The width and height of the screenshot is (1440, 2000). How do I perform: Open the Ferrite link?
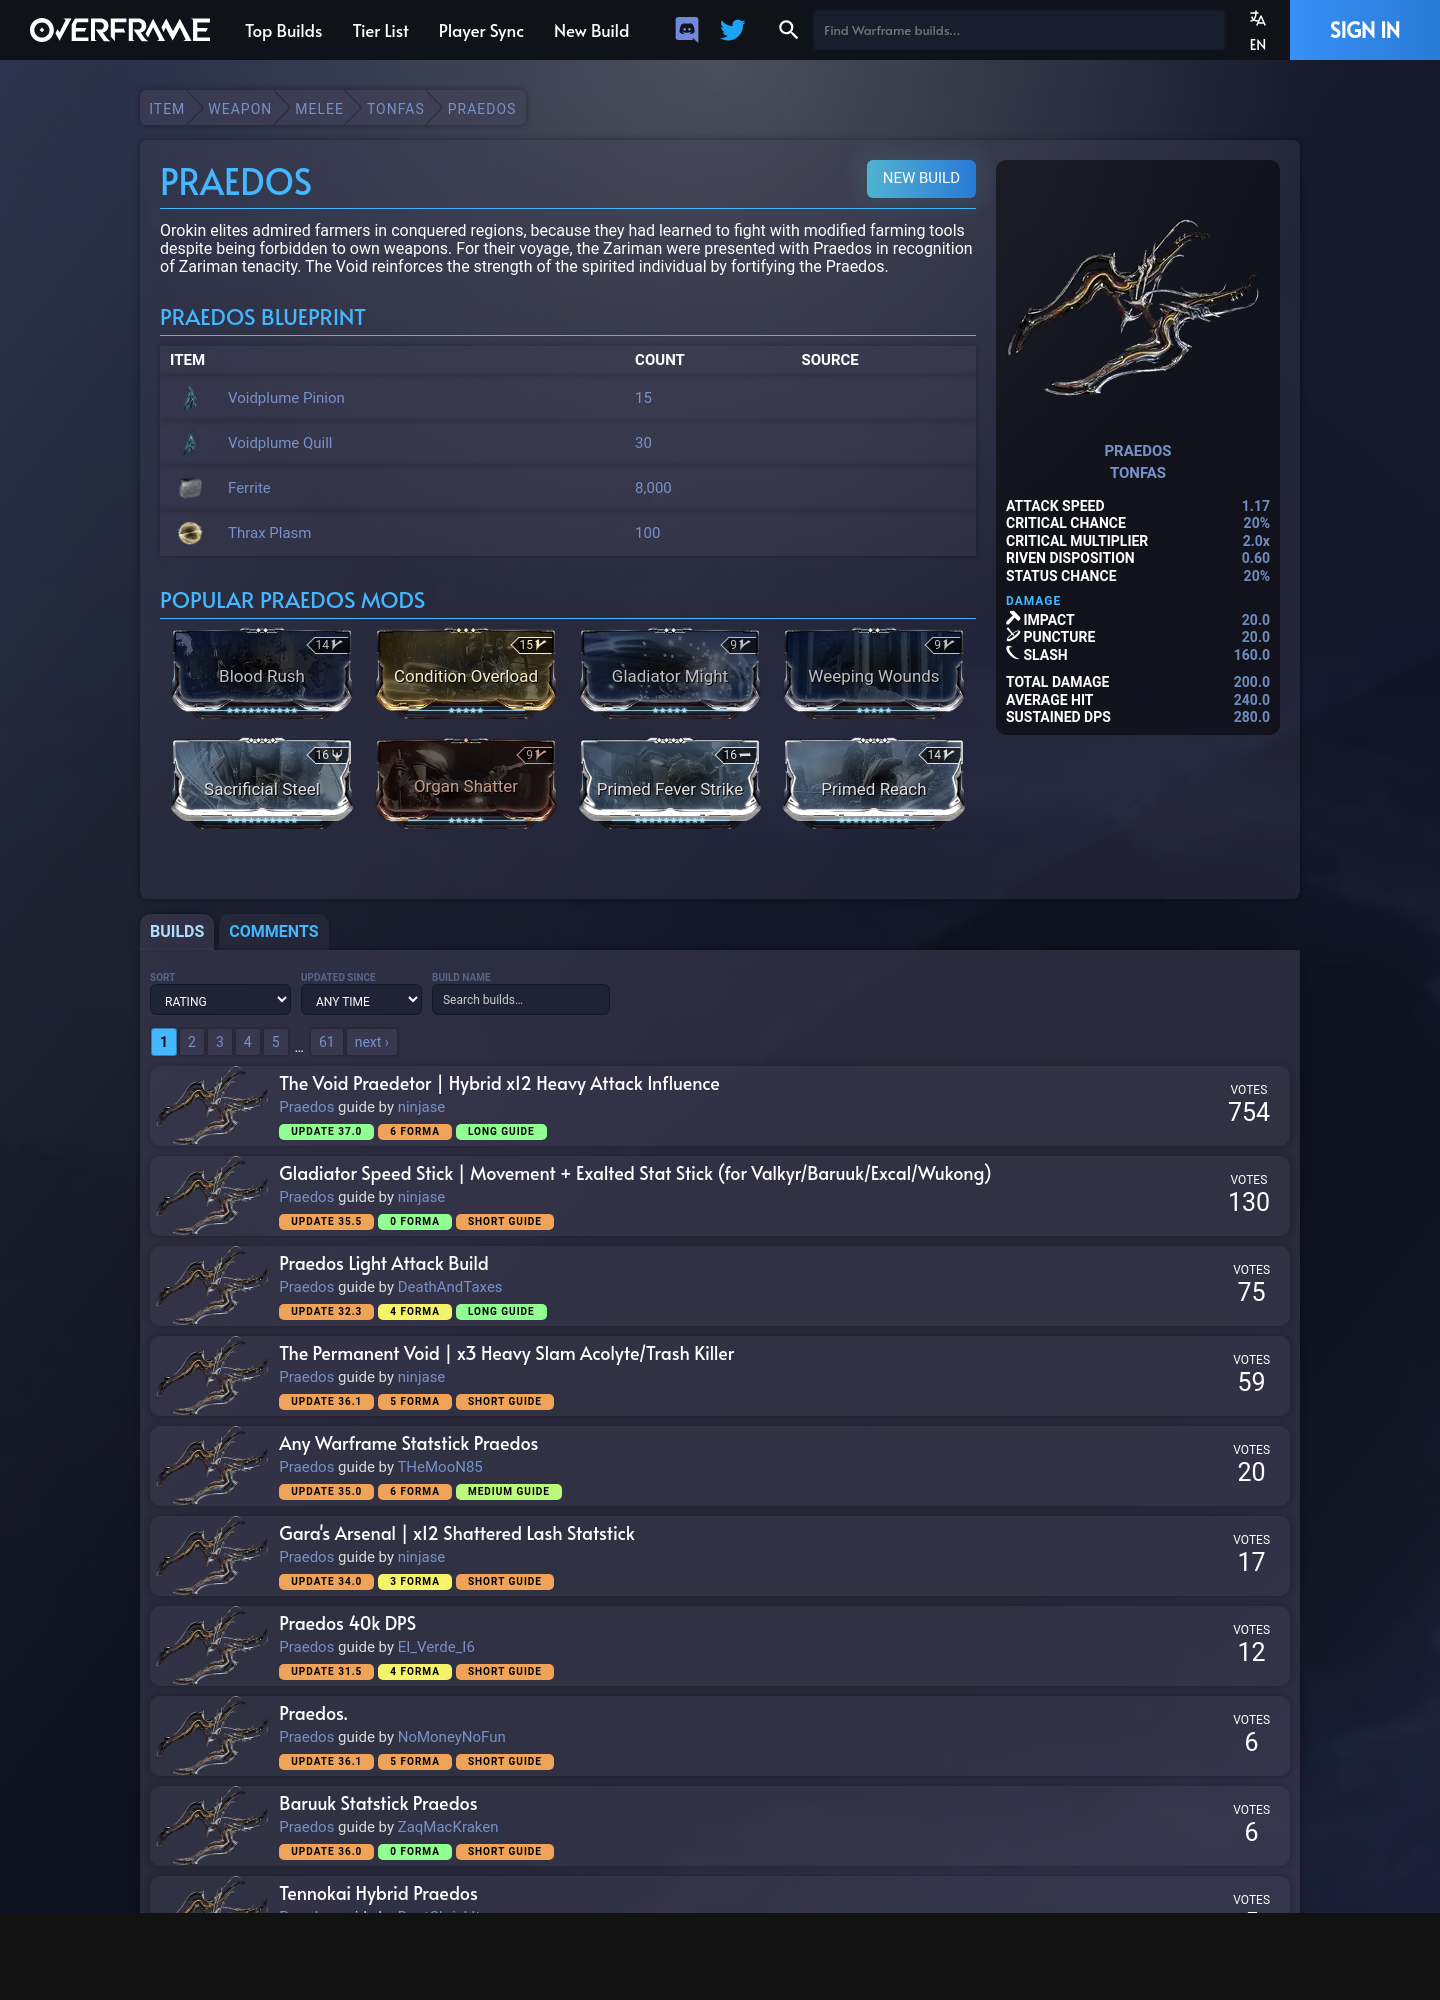click(249, 488)
